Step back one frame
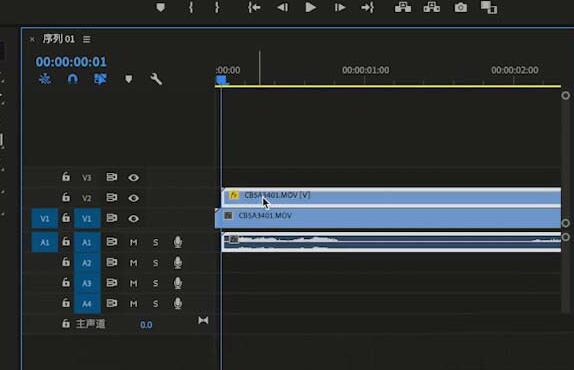Screen dimensions: 574x370 [x=282, y=7]
